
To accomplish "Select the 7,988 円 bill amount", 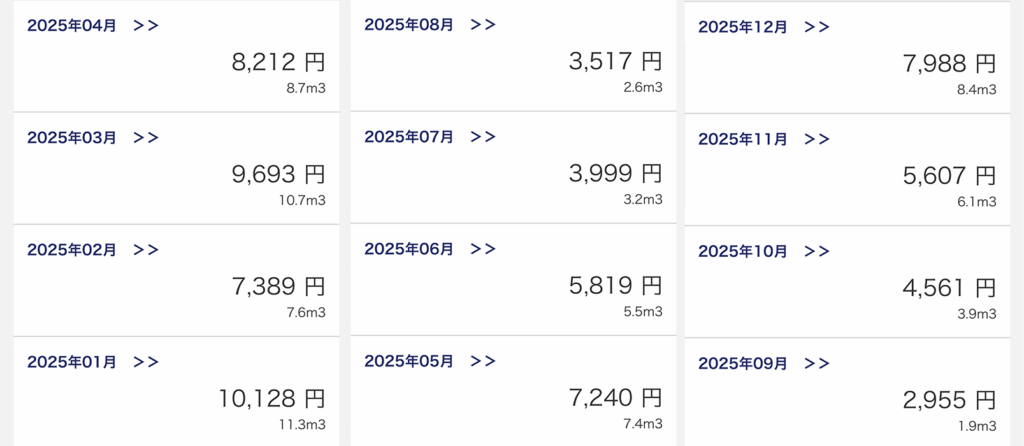I will (949, 64).
